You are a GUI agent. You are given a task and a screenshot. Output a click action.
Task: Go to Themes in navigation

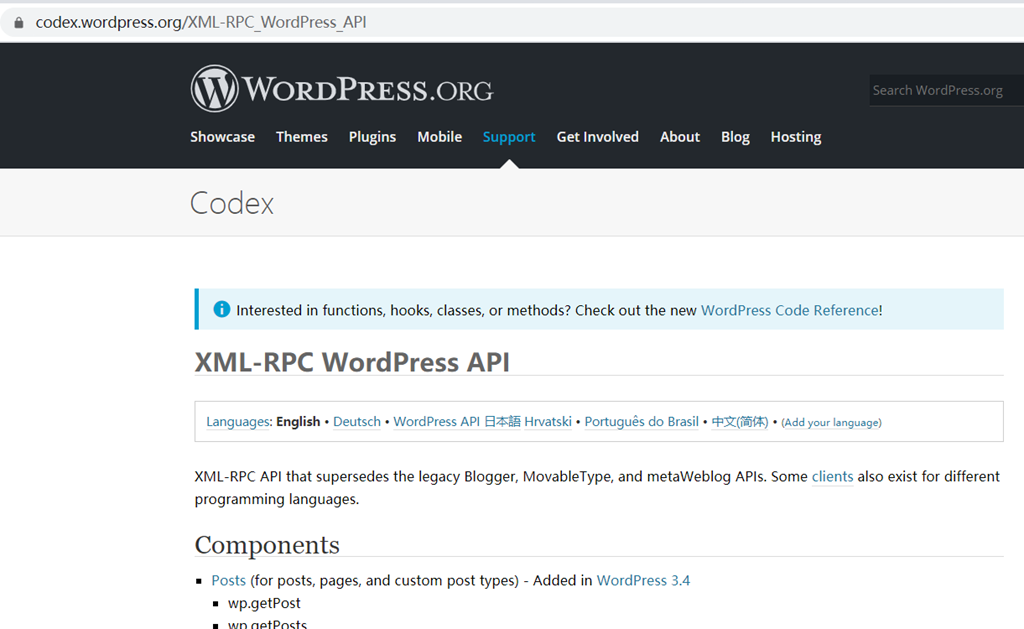(x=302, y=137)
